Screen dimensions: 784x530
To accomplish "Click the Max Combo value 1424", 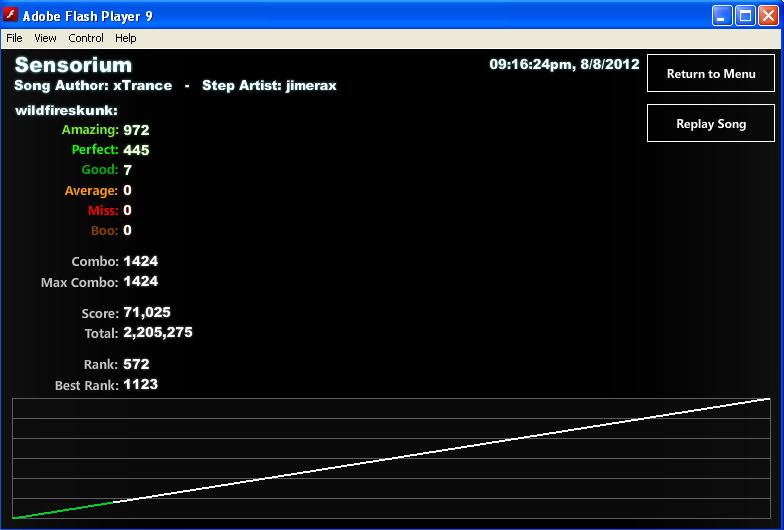I will click(140, 282).
